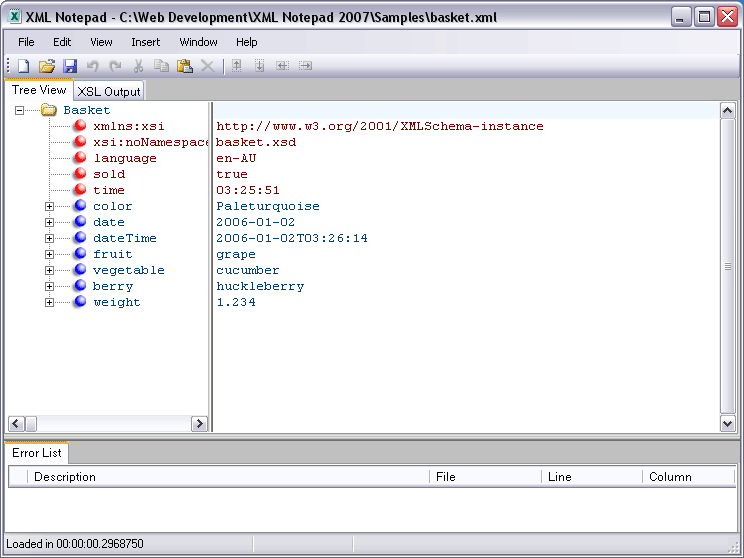Click the Save floppy disk icon
This screenshot has height=558, width=744.
click(x=70, y=66)
